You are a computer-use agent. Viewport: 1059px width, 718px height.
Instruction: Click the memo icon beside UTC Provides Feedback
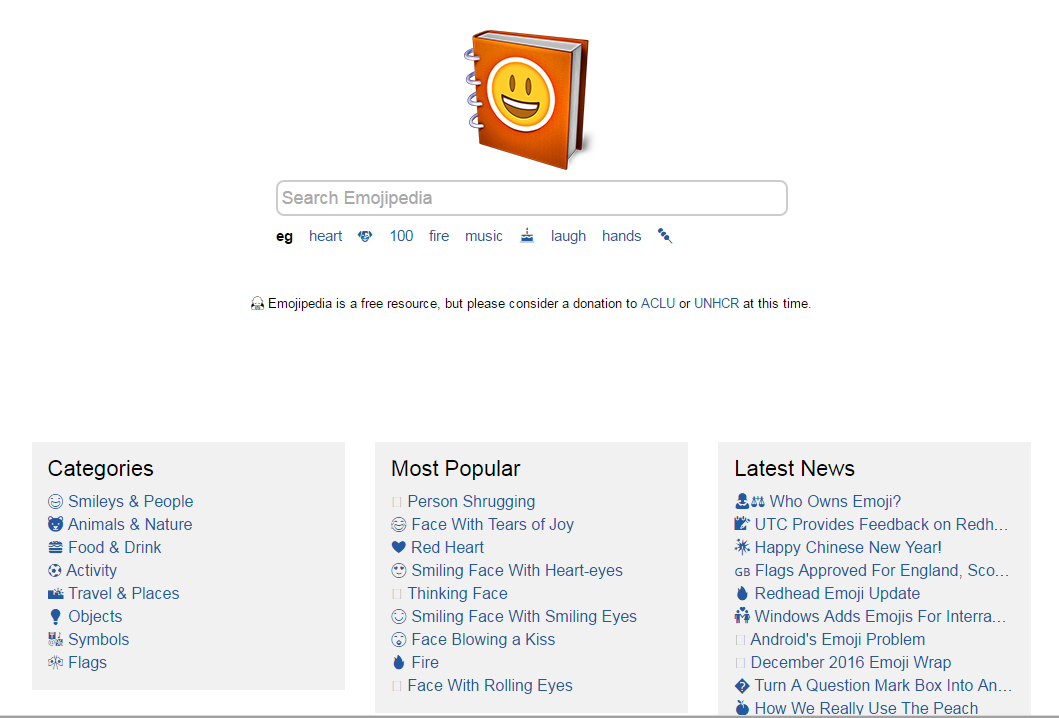[742, 525]
